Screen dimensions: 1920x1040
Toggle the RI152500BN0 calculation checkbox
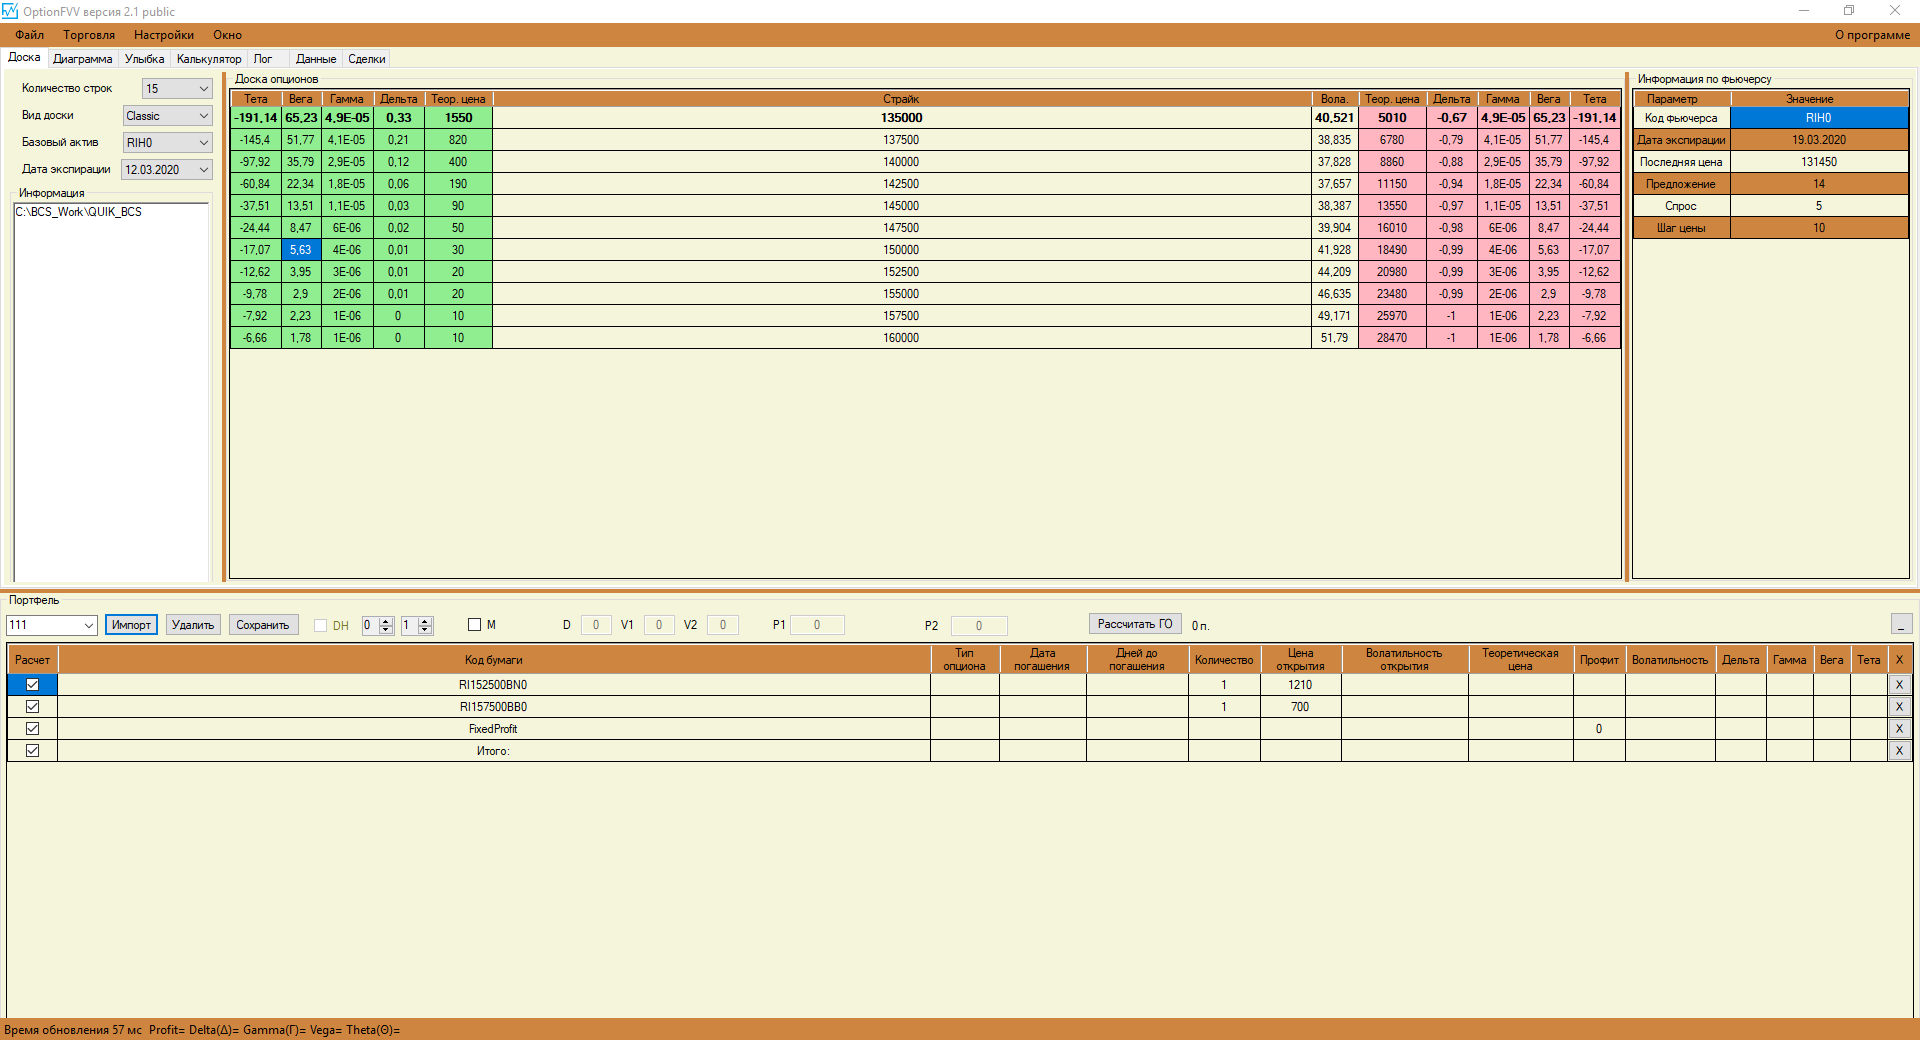click(32, 685)
